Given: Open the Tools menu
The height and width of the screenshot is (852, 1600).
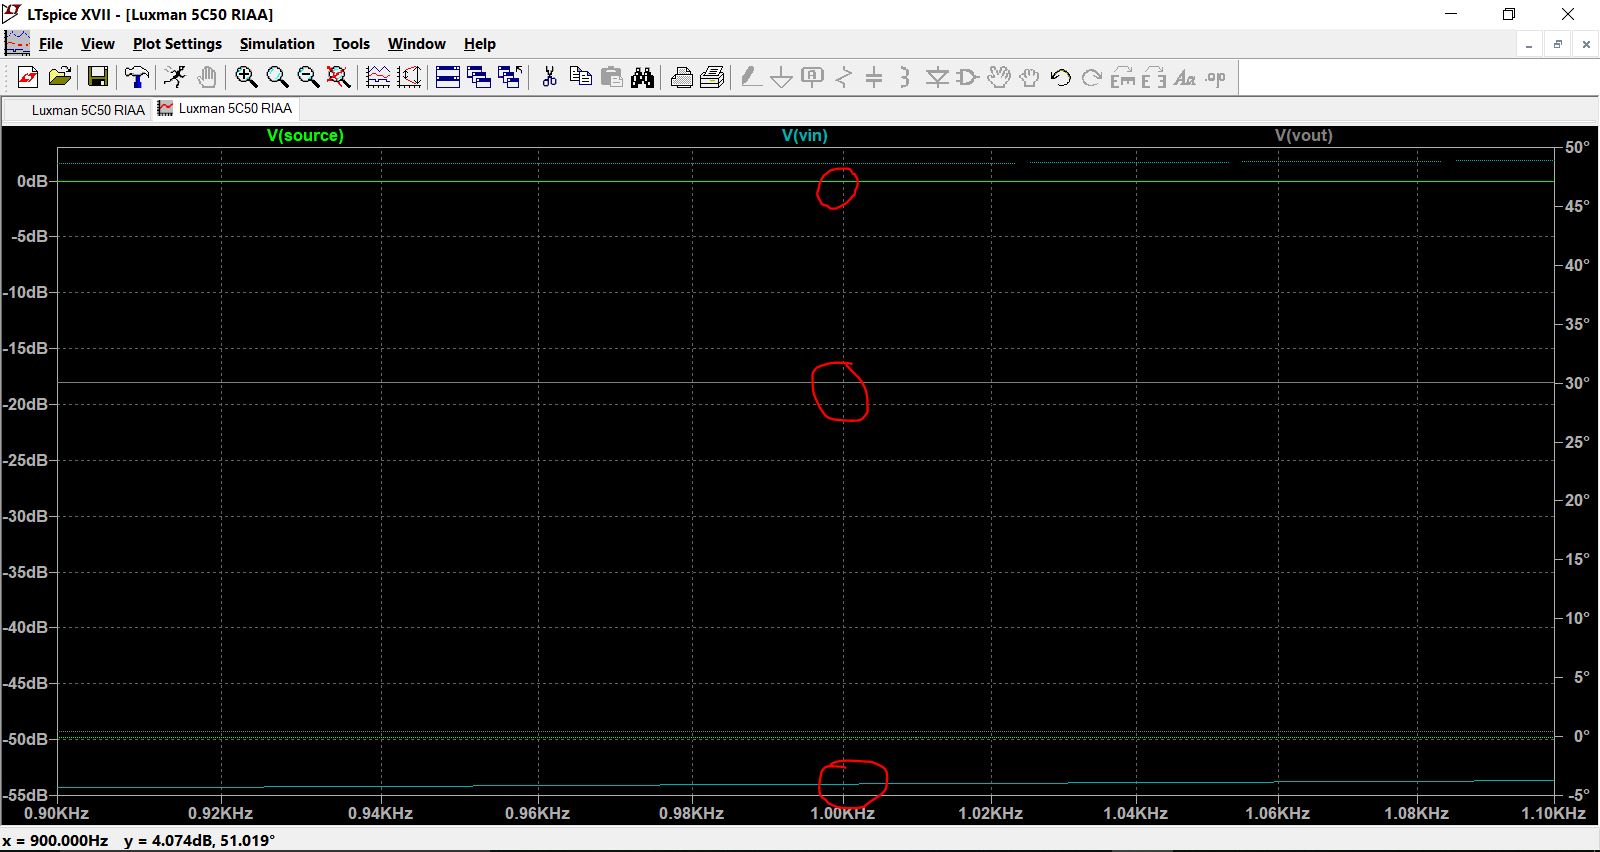Looking at the screenshot, I should click(351, 44).
